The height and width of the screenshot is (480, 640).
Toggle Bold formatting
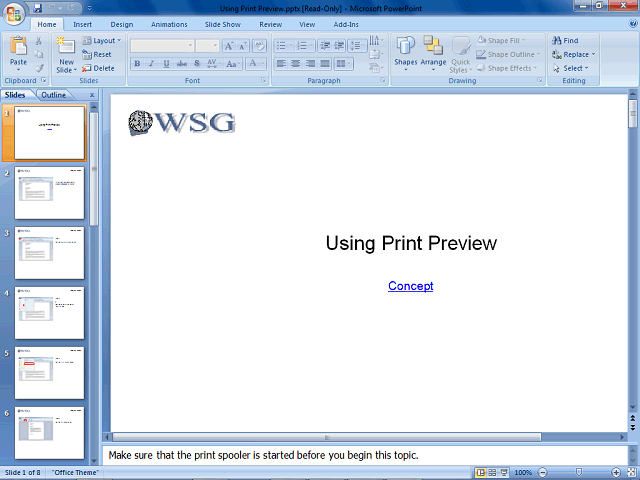coord(137,64)
